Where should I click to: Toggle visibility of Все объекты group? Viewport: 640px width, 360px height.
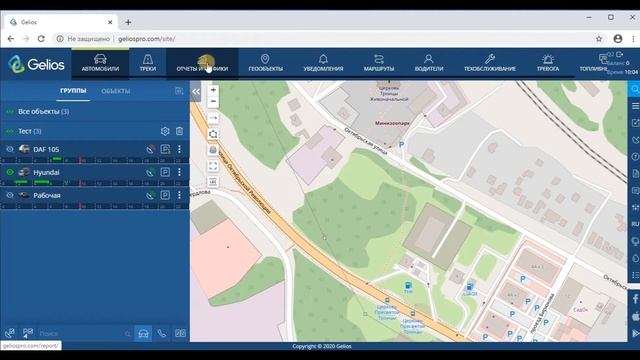tap(10, 111)
